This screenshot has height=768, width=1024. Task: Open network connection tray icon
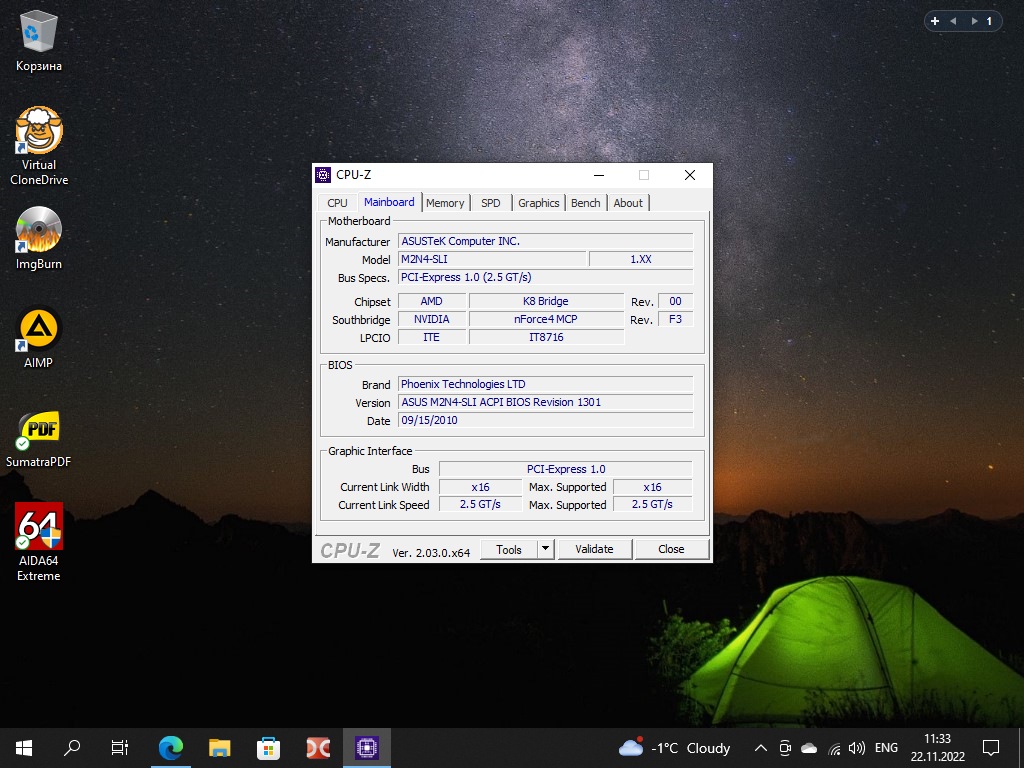(x=834, y=748)
